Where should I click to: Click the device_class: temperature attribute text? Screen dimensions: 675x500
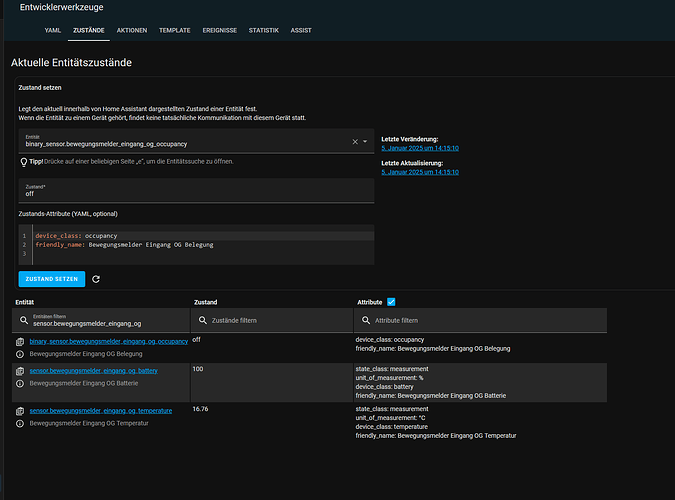point(392,427)
